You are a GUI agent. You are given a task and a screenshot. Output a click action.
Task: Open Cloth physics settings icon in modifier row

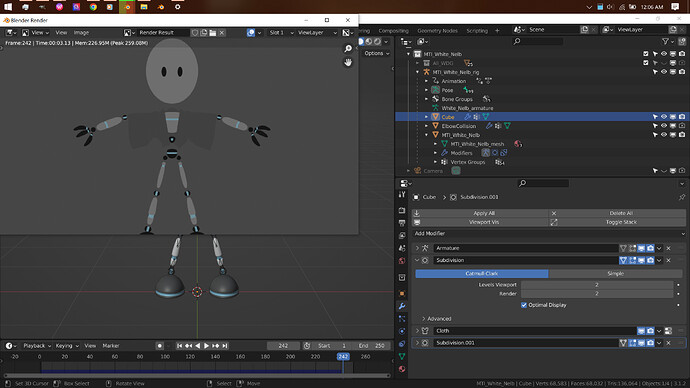tap(668, 331)
